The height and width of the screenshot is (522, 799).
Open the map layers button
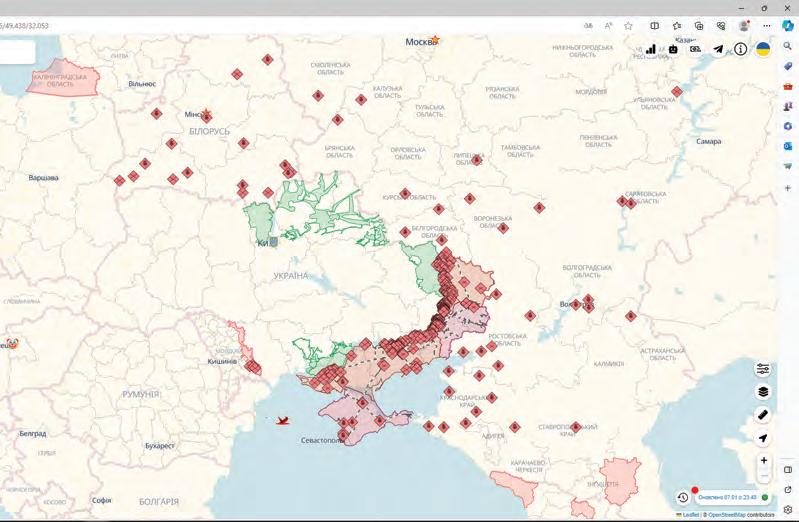pyautogui.click(x=763, y=392)
